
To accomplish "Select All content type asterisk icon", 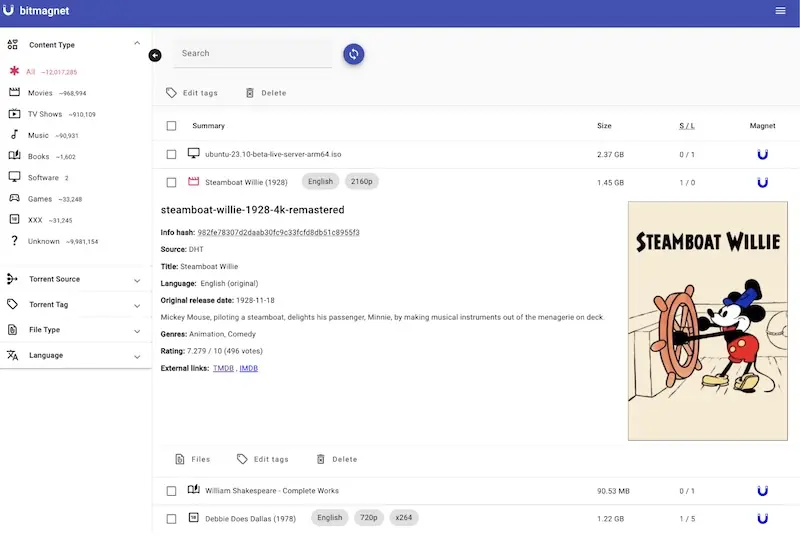I will pyautogui.click(x=14, y=71).
